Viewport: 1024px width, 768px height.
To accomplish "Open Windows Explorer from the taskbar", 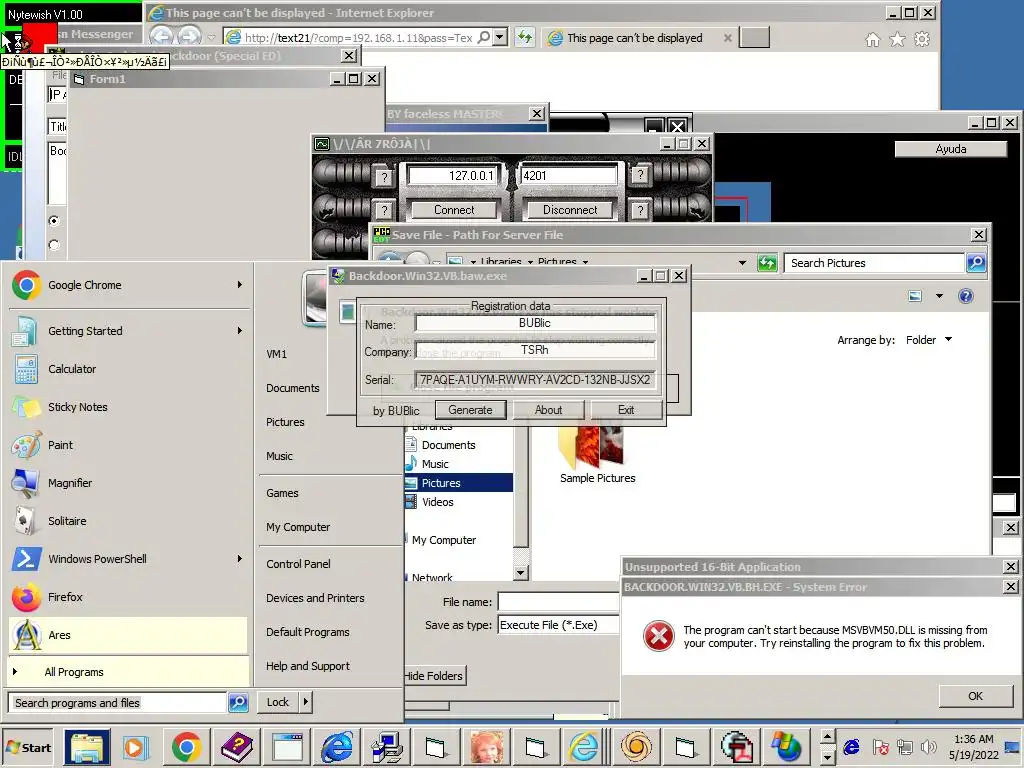I will point(87,747).
